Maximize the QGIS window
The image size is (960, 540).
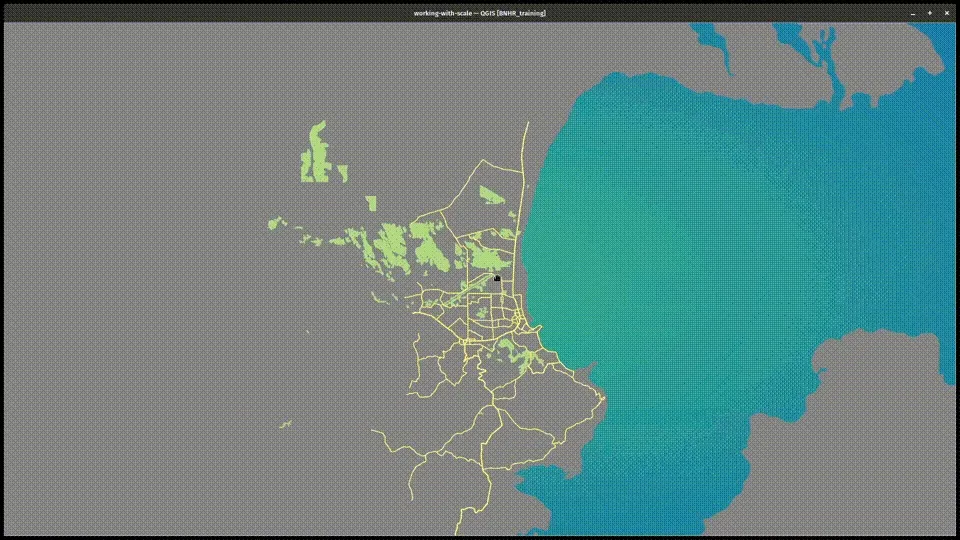coord(929,13)
